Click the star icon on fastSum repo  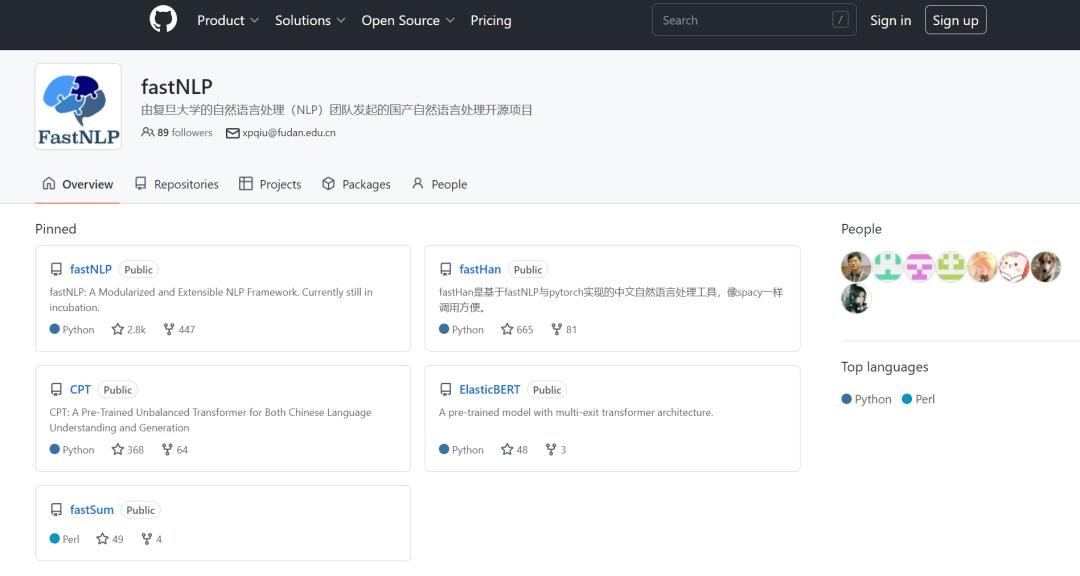[x=102, y=539]
